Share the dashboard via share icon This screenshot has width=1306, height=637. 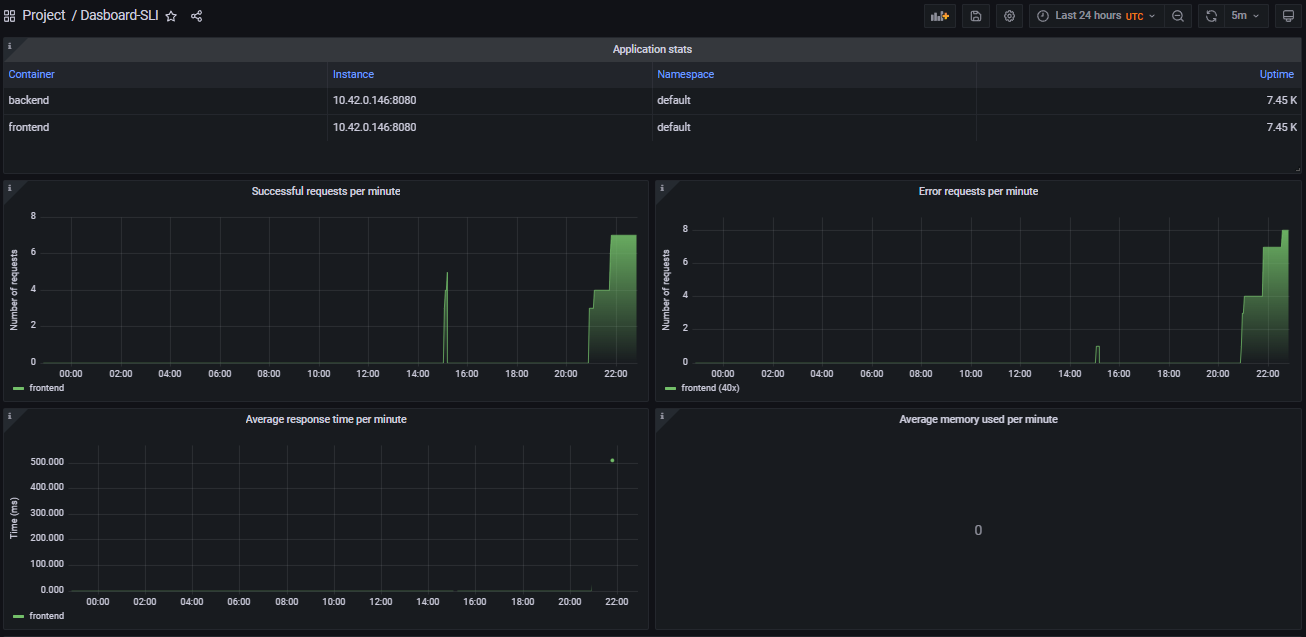point(196,16)
